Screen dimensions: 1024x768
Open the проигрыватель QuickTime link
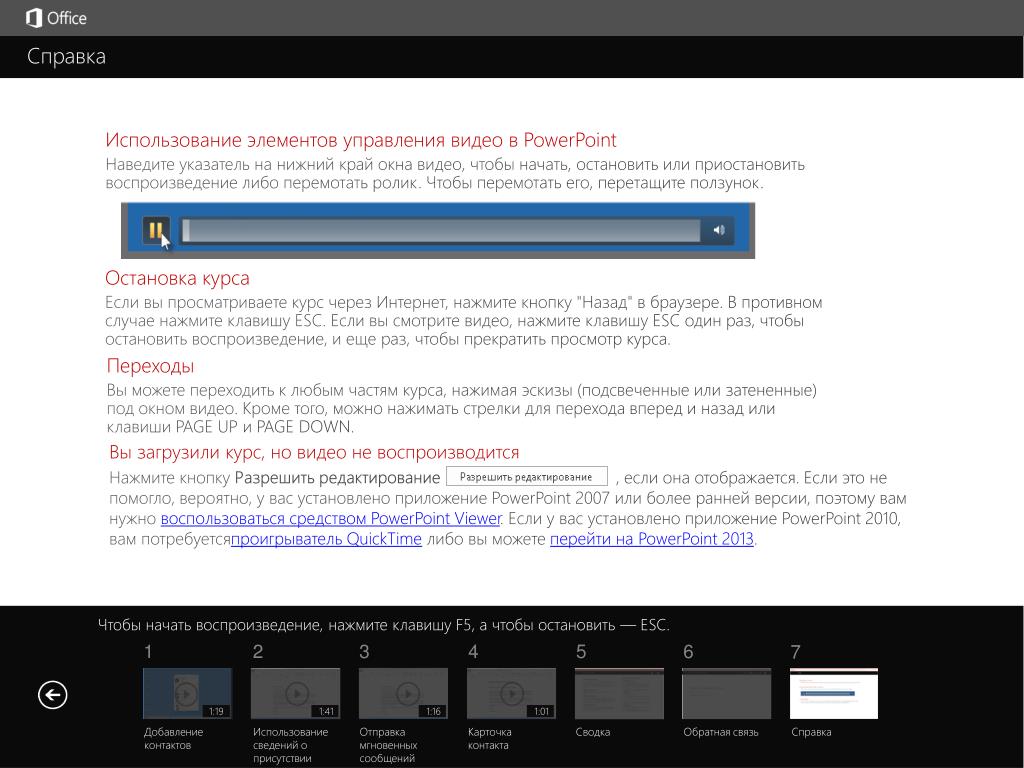point(326,539)
